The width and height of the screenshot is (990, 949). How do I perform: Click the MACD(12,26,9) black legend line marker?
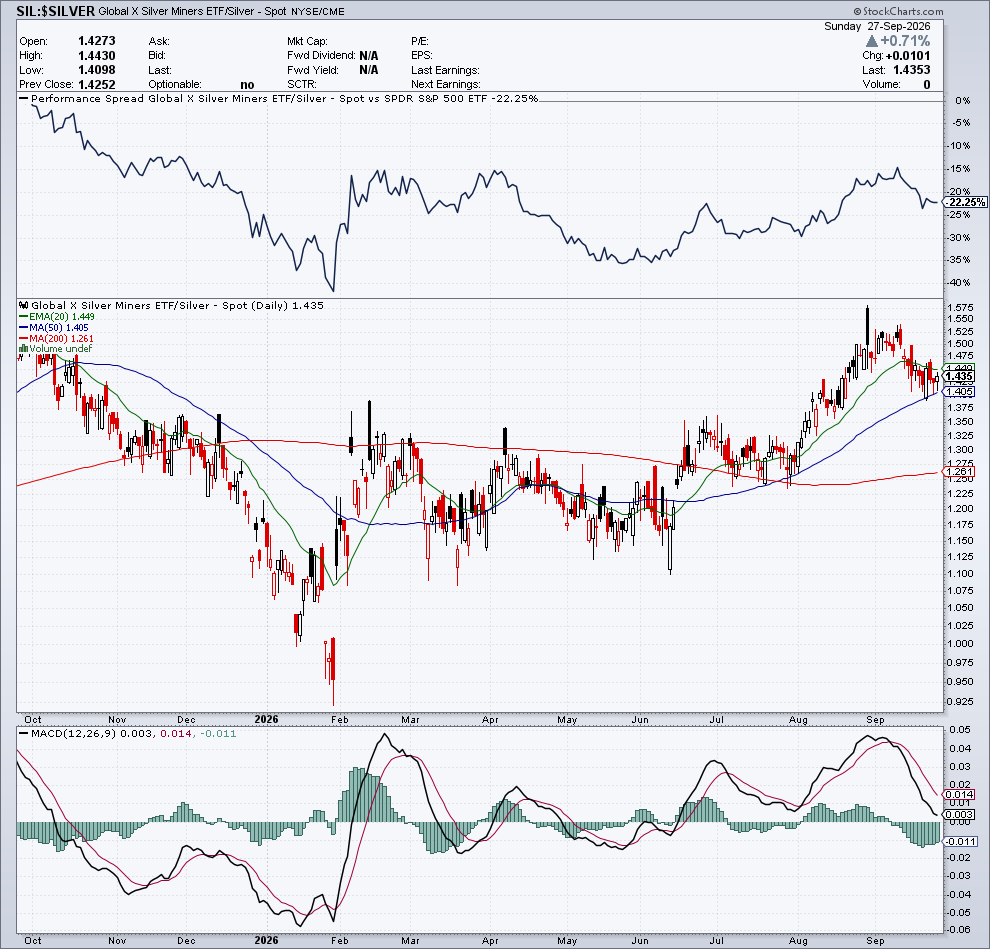pos(24,734)
